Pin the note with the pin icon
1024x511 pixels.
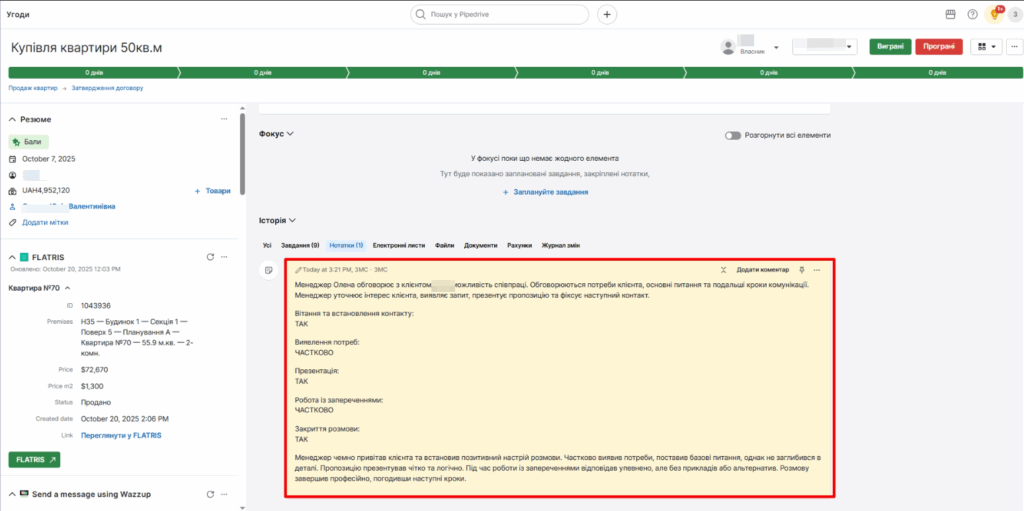802,269
